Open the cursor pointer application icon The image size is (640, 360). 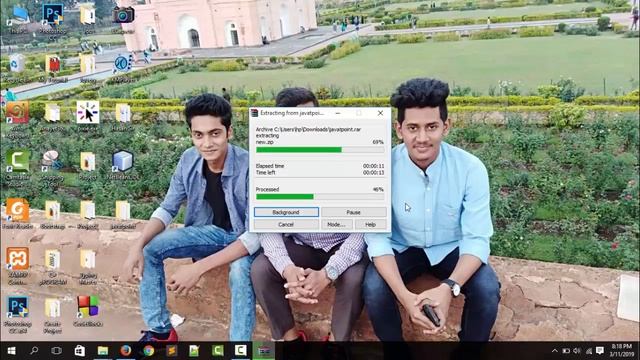88,114
